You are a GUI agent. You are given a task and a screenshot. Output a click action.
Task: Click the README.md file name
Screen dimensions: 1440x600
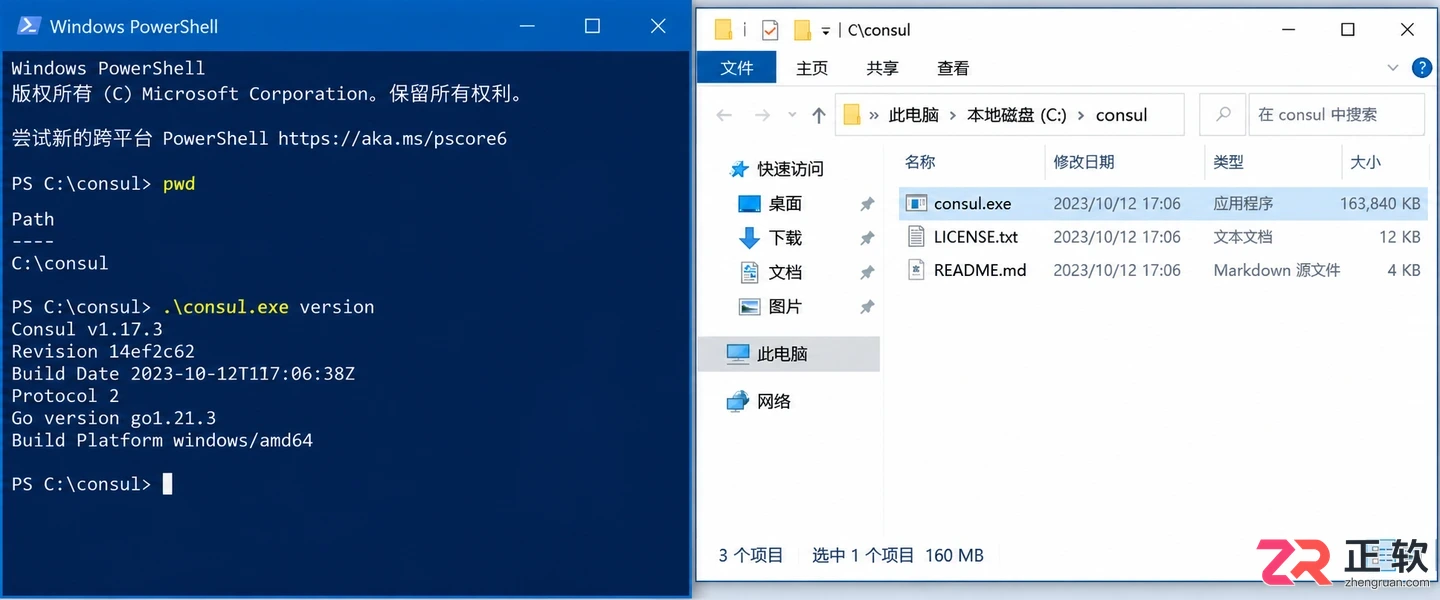tap(980, 270)
